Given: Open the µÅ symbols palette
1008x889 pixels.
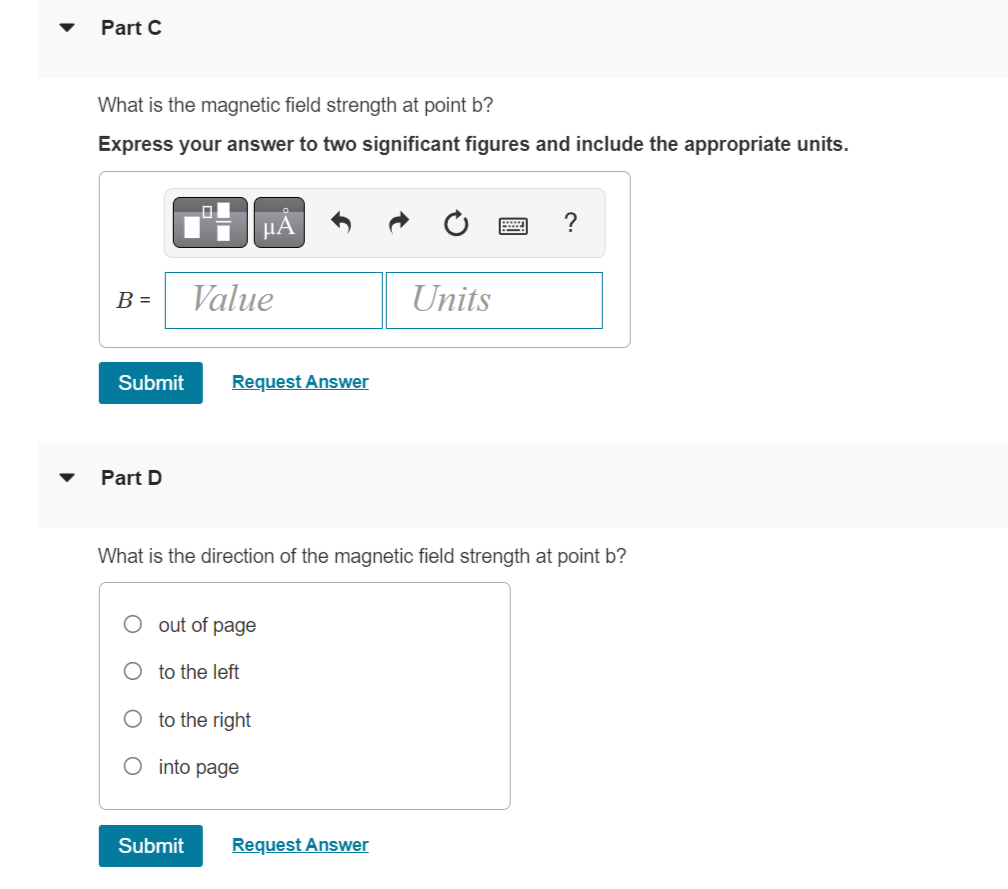Looking at the screenshot, I should pos(278,222).
